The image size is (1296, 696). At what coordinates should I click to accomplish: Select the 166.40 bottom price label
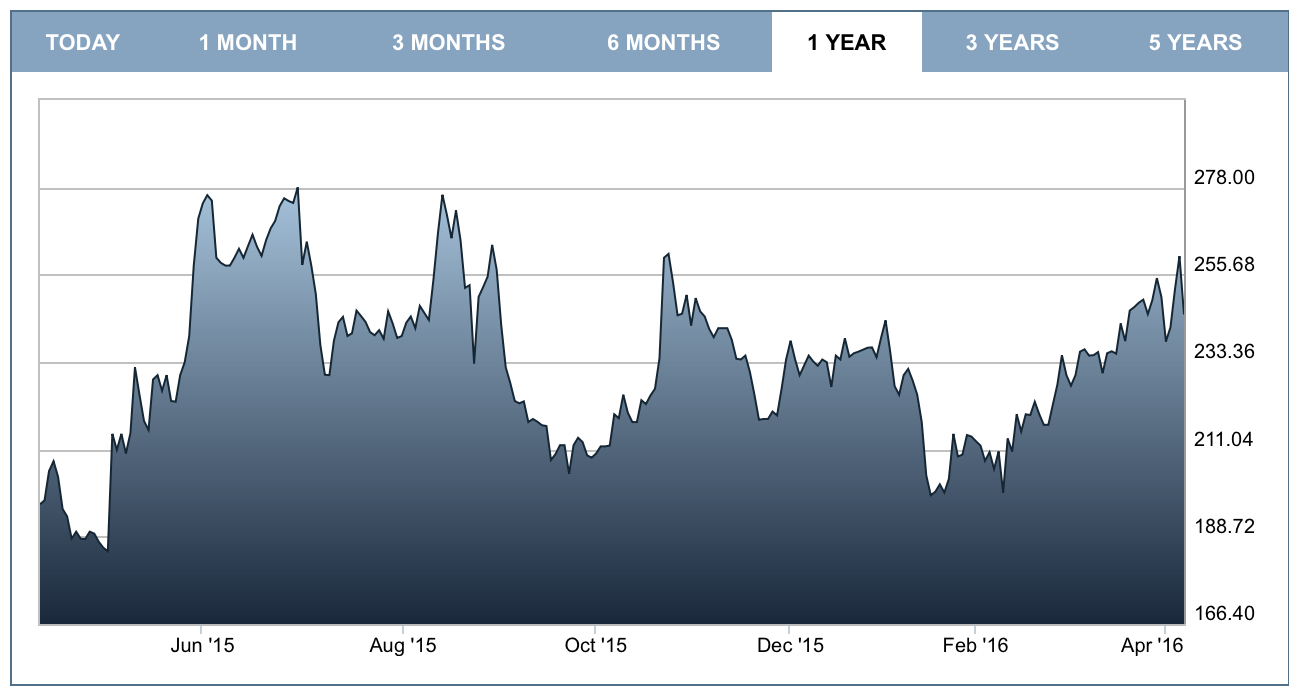coord(1225,613)
